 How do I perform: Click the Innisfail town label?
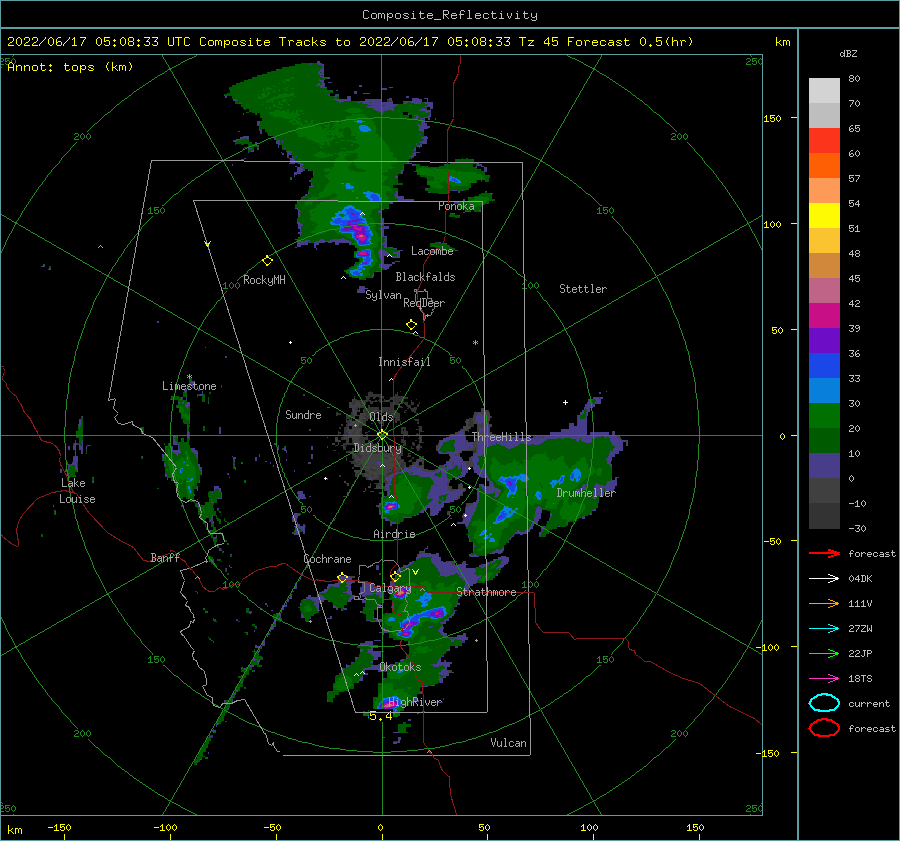pos(404,362)
